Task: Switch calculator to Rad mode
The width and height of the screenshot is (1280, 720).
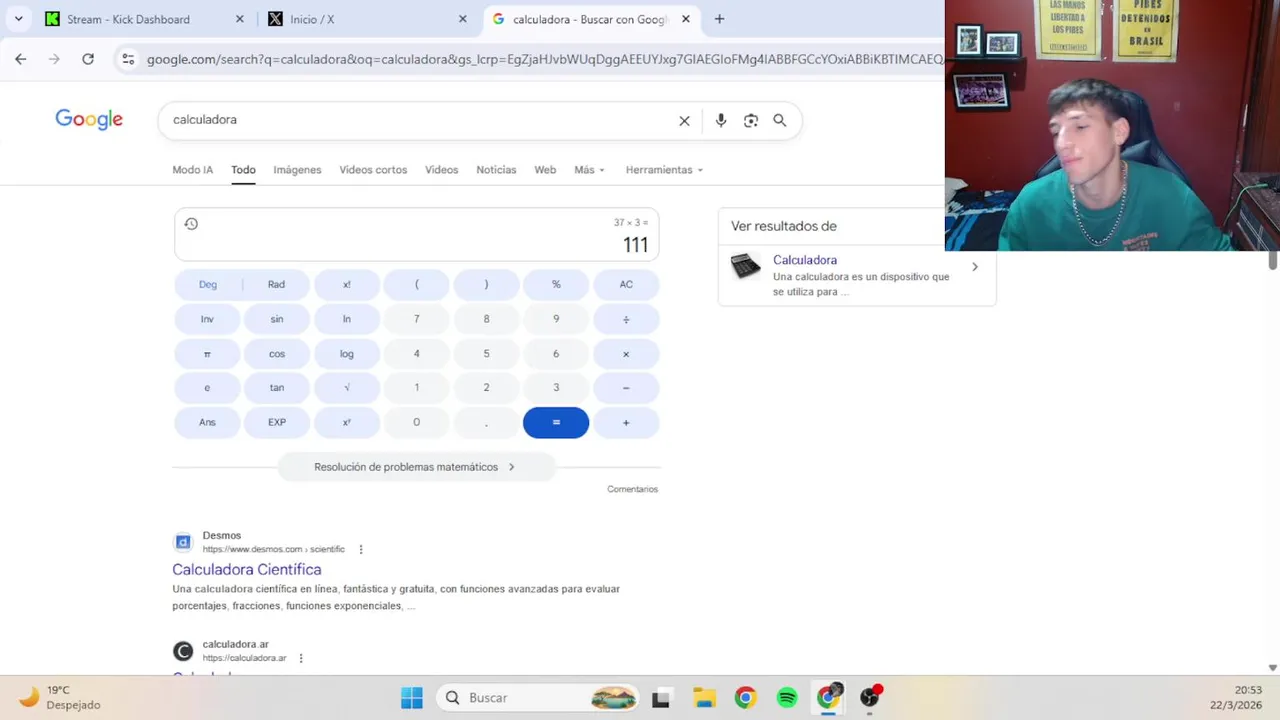Action: tap(276, 284)
